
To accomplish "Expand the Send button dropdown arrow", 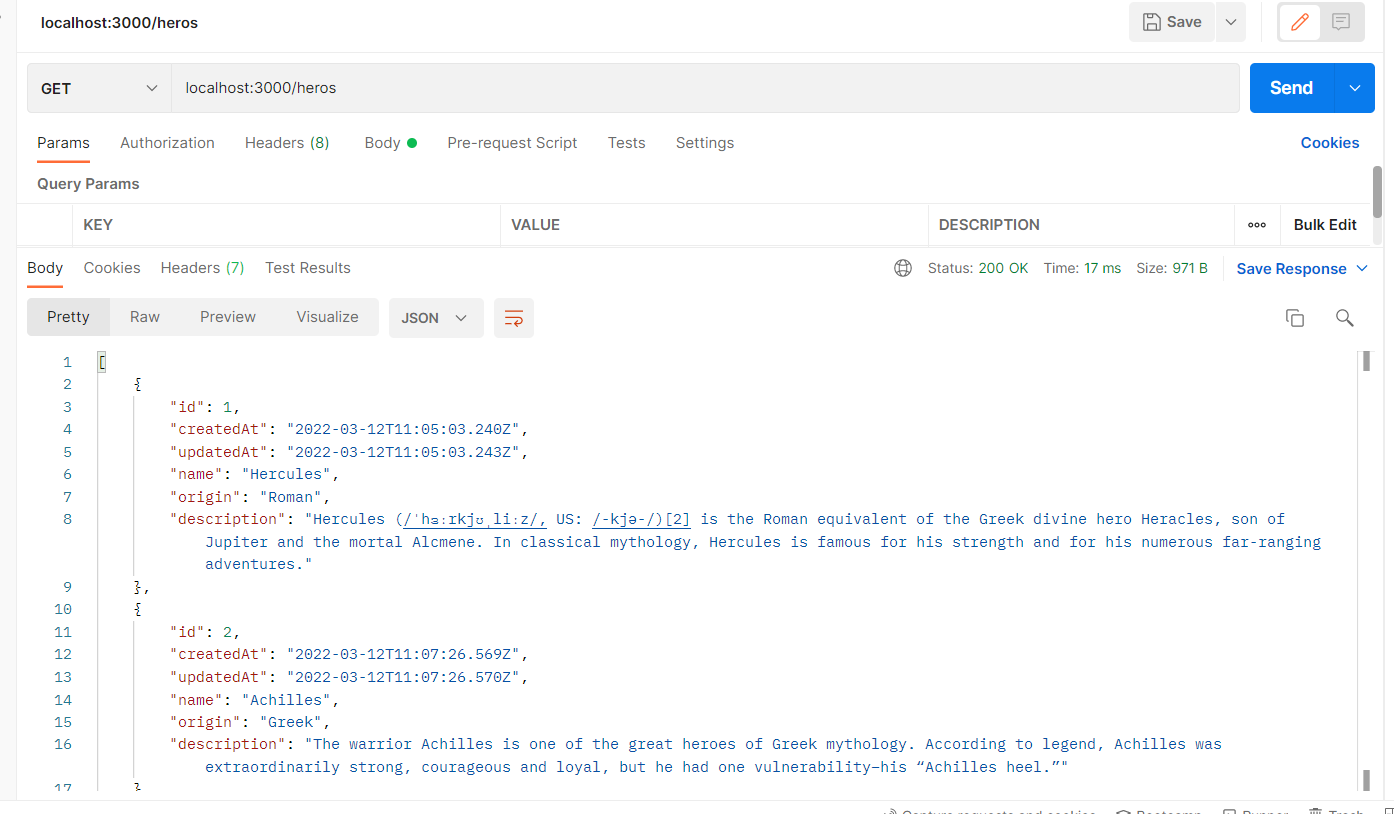I will click(x=1355, y=87).
